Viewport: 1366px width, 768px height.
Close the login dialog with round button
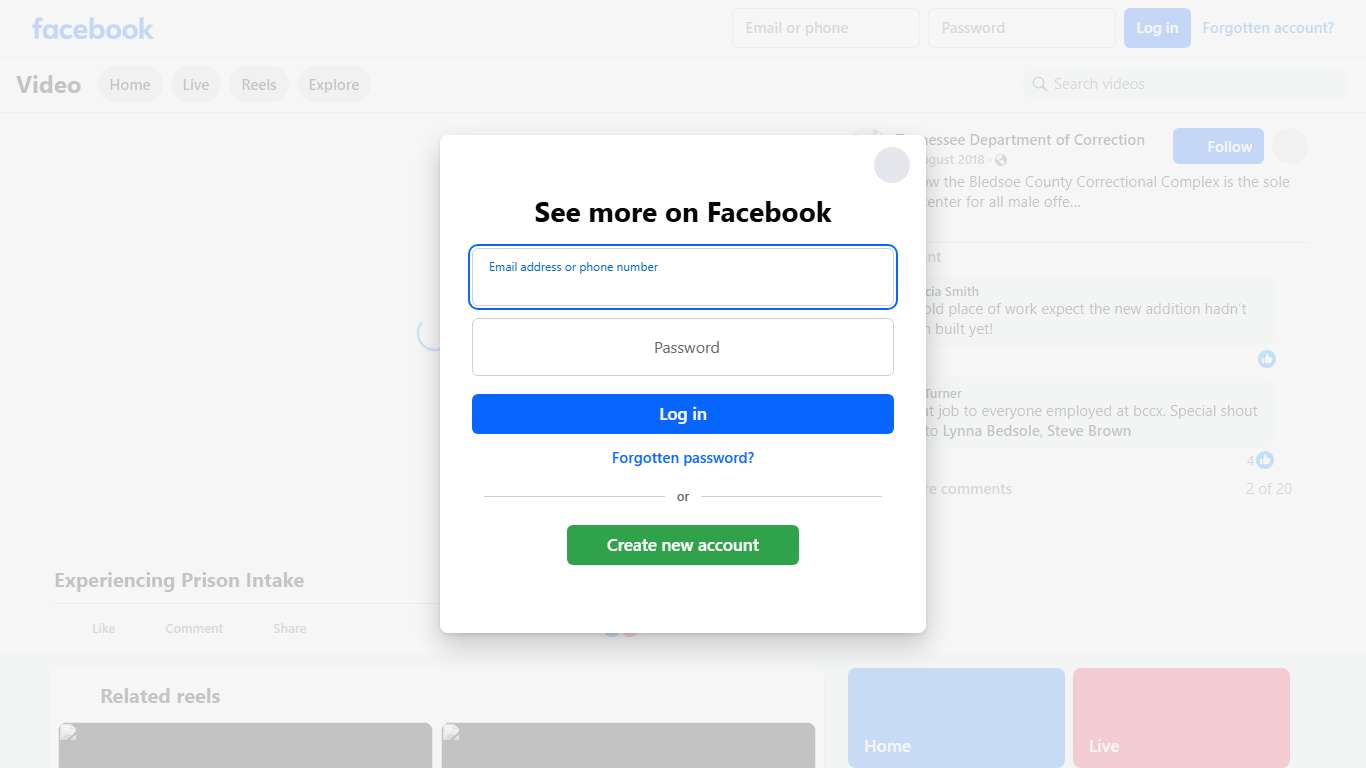pos(892,165)
